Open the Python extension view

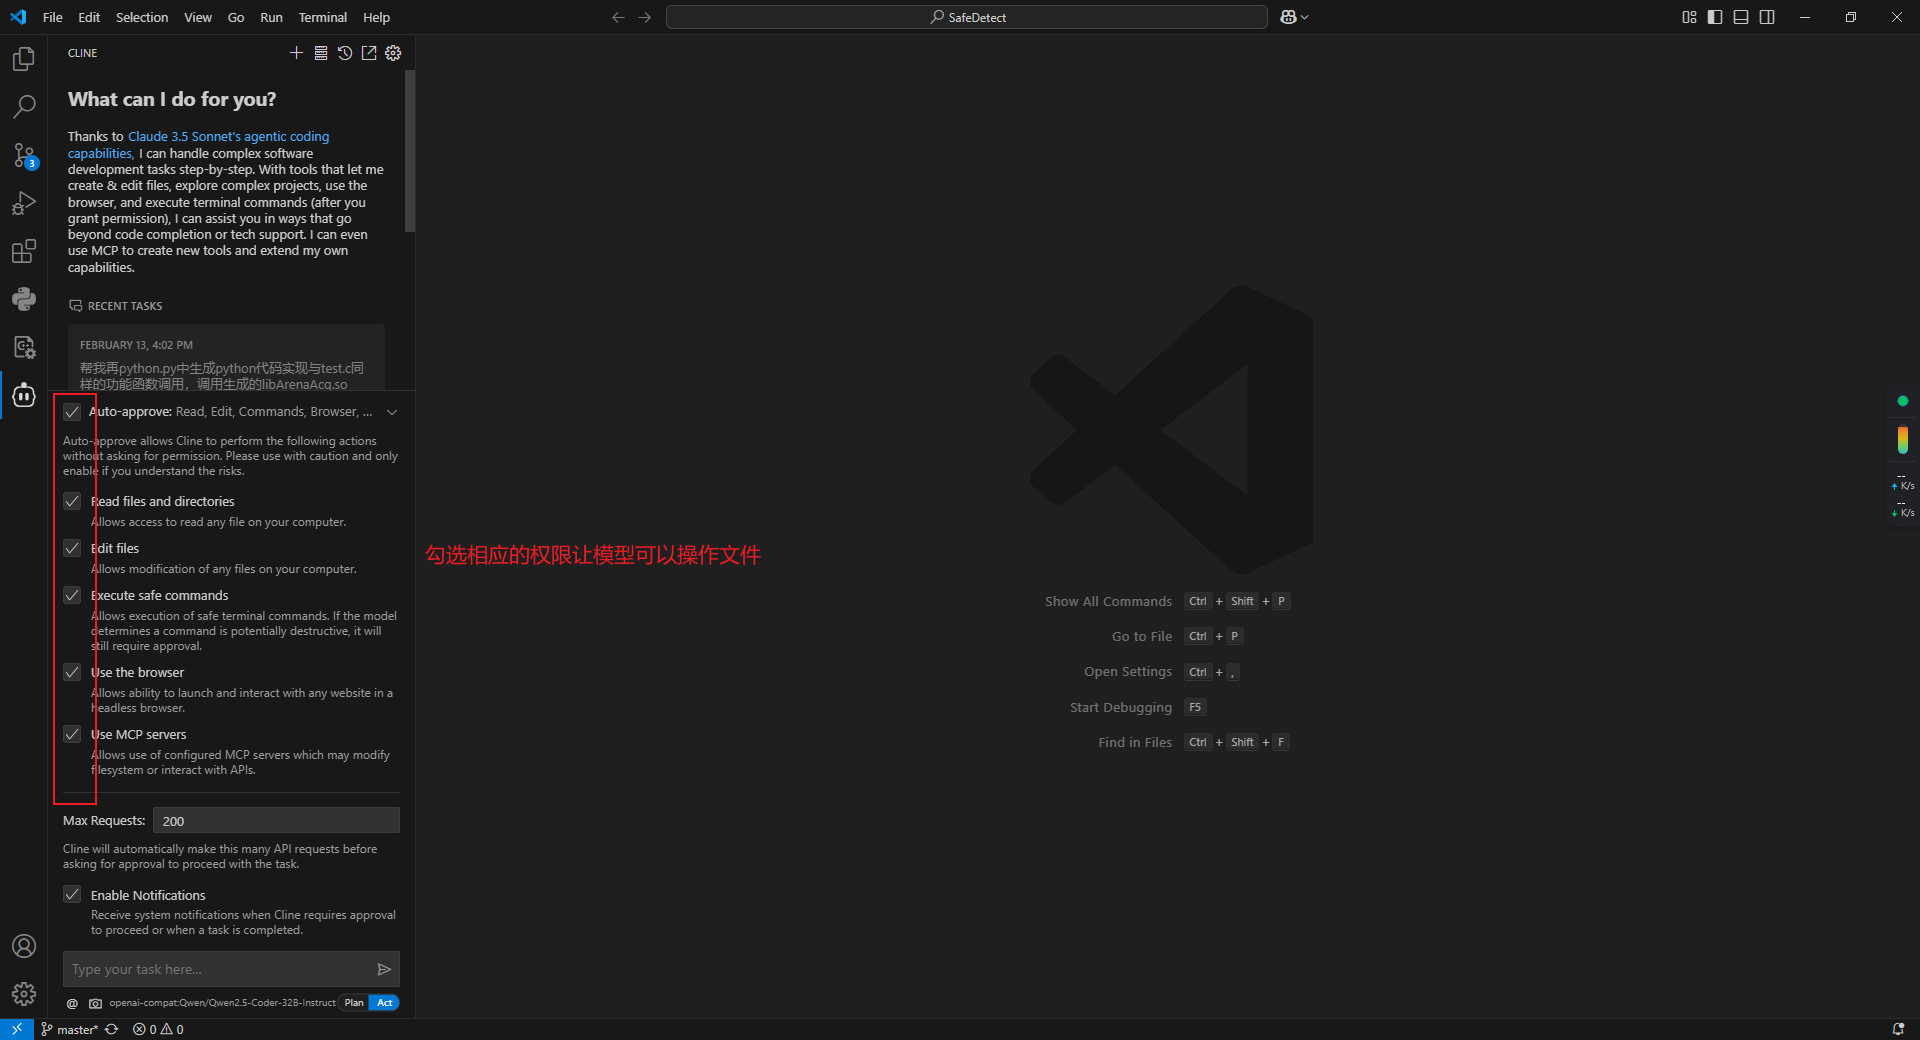pyautogui.click(x=24, y=299)
